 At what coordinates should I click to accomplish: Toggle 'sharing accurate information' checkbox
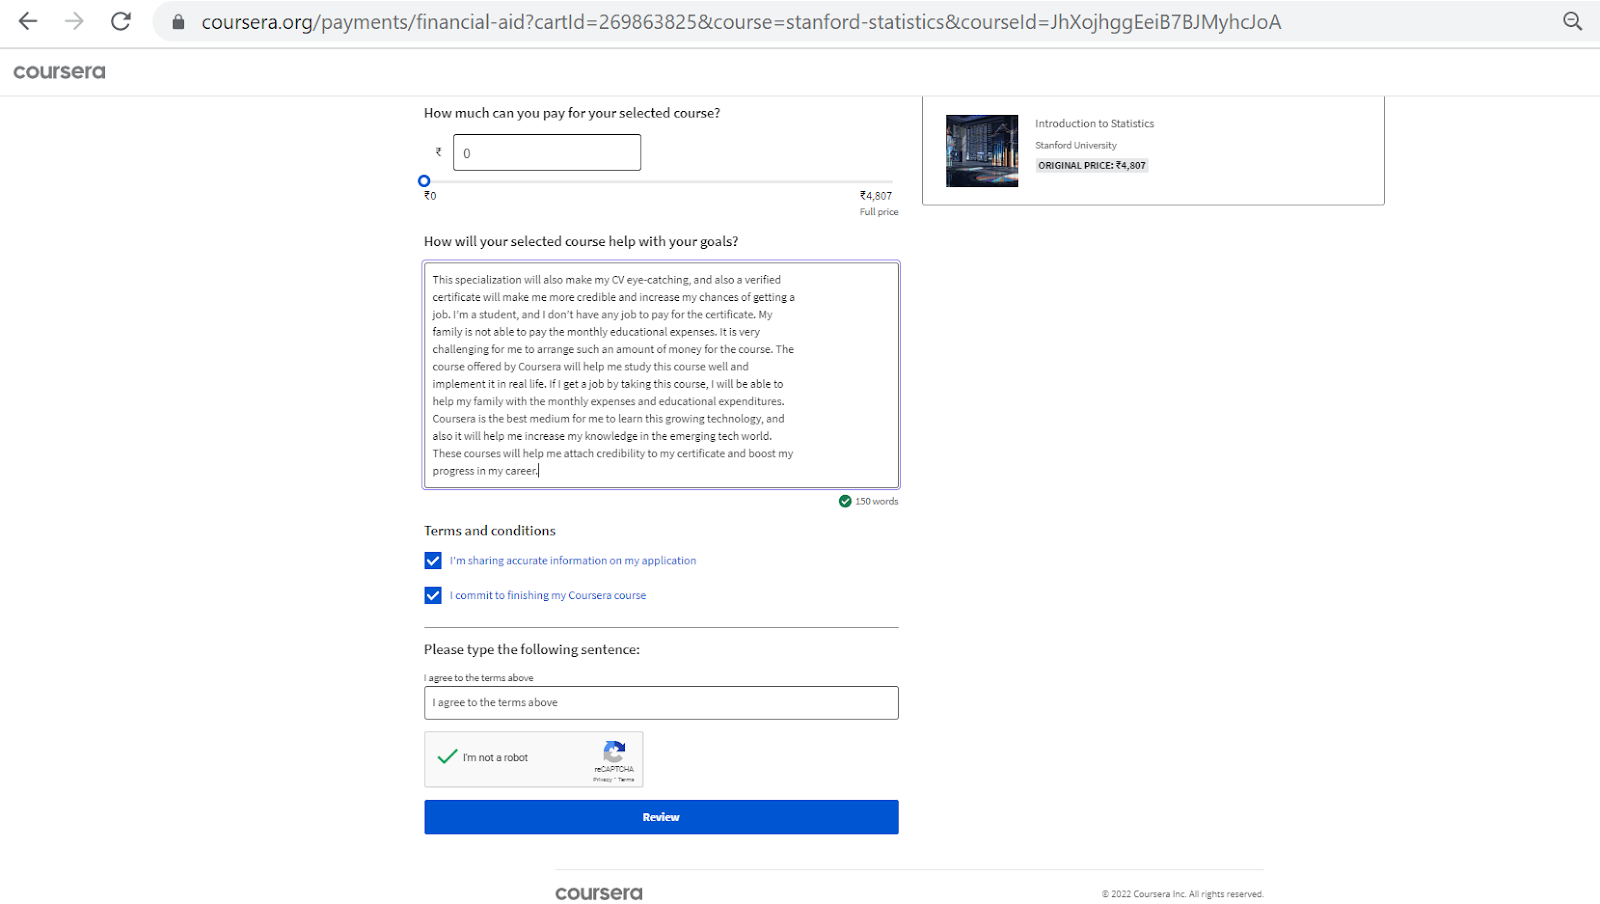pyautogui.click(x=433, y=561)
